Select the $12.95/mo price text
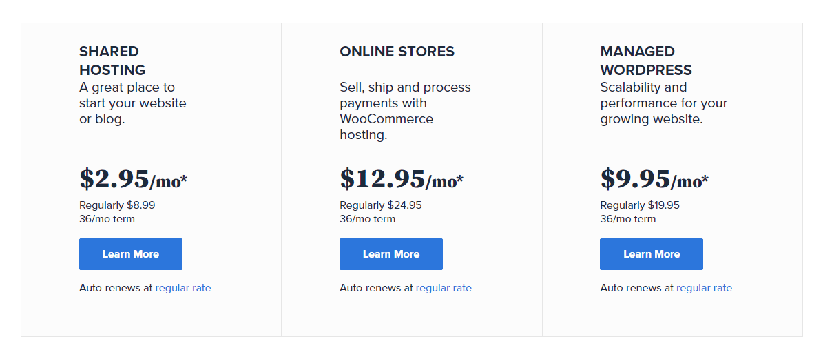This screenshot has height=363, width=832. 402,179
